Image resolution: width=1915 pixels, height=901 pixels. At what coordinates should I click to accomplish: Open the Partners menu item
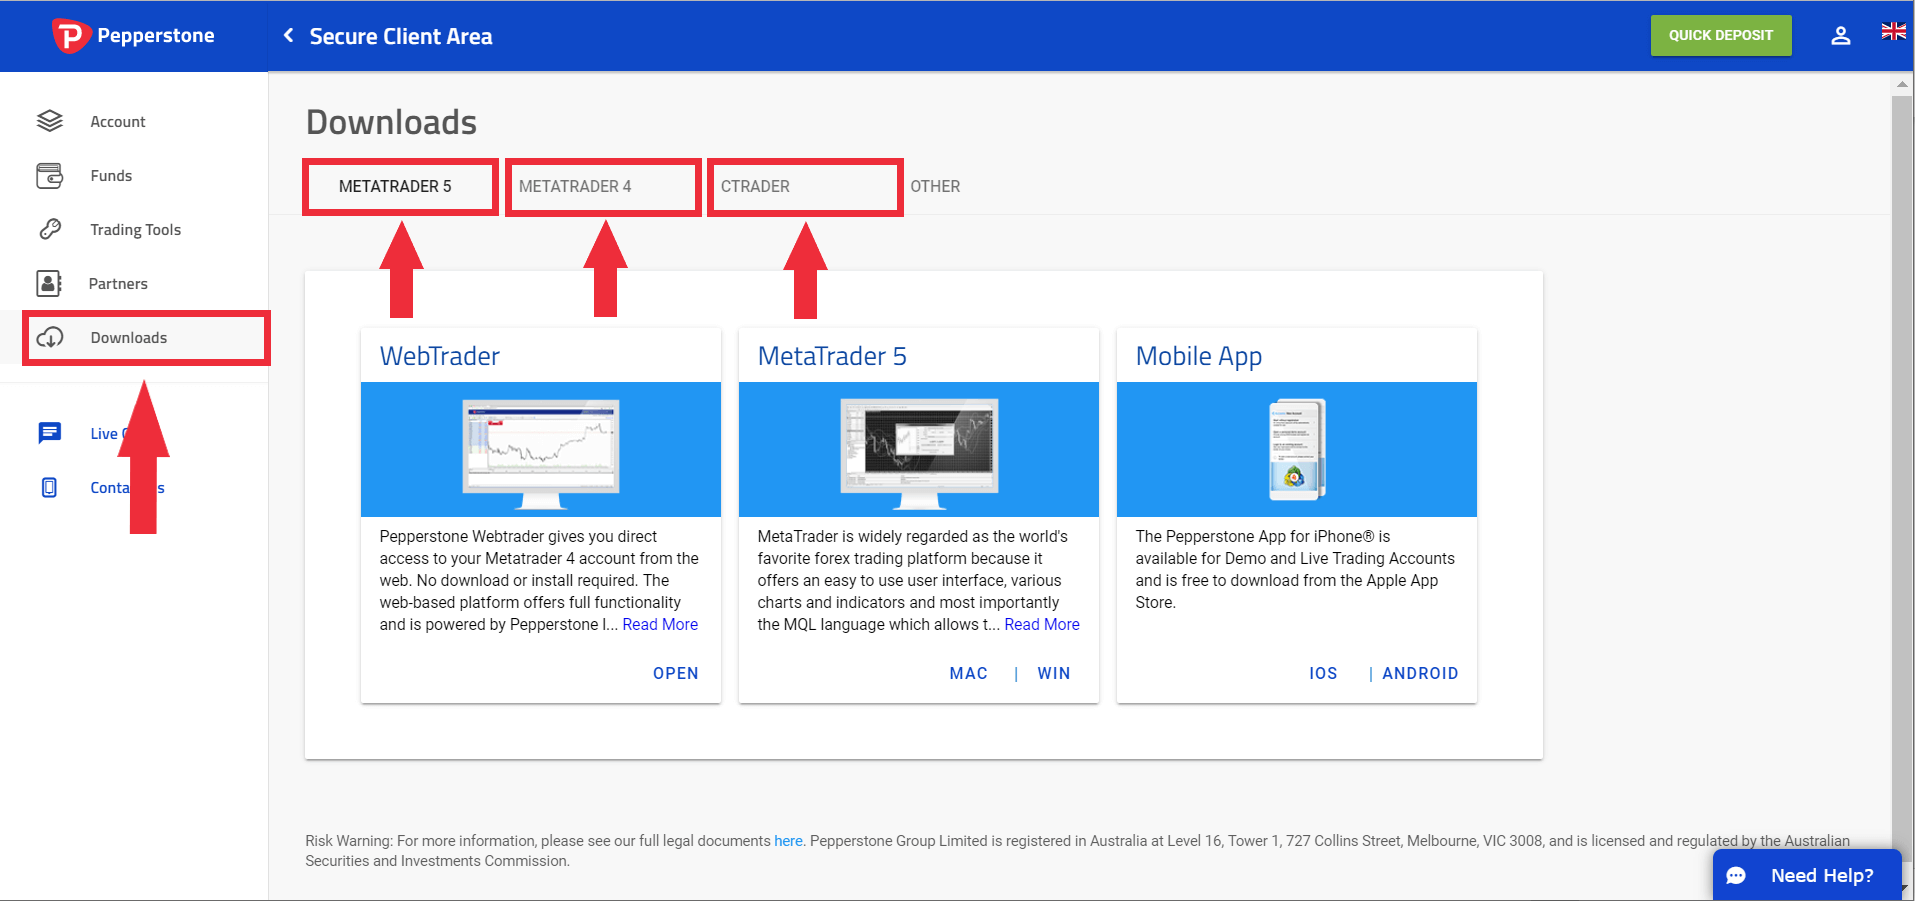[118, 283]
